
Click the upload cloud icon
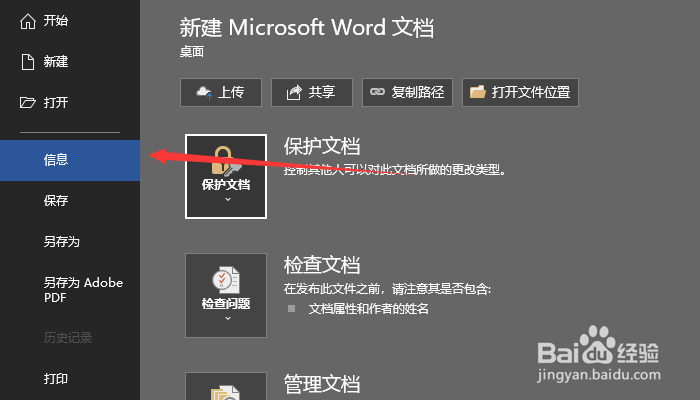[x=204, y=93]
